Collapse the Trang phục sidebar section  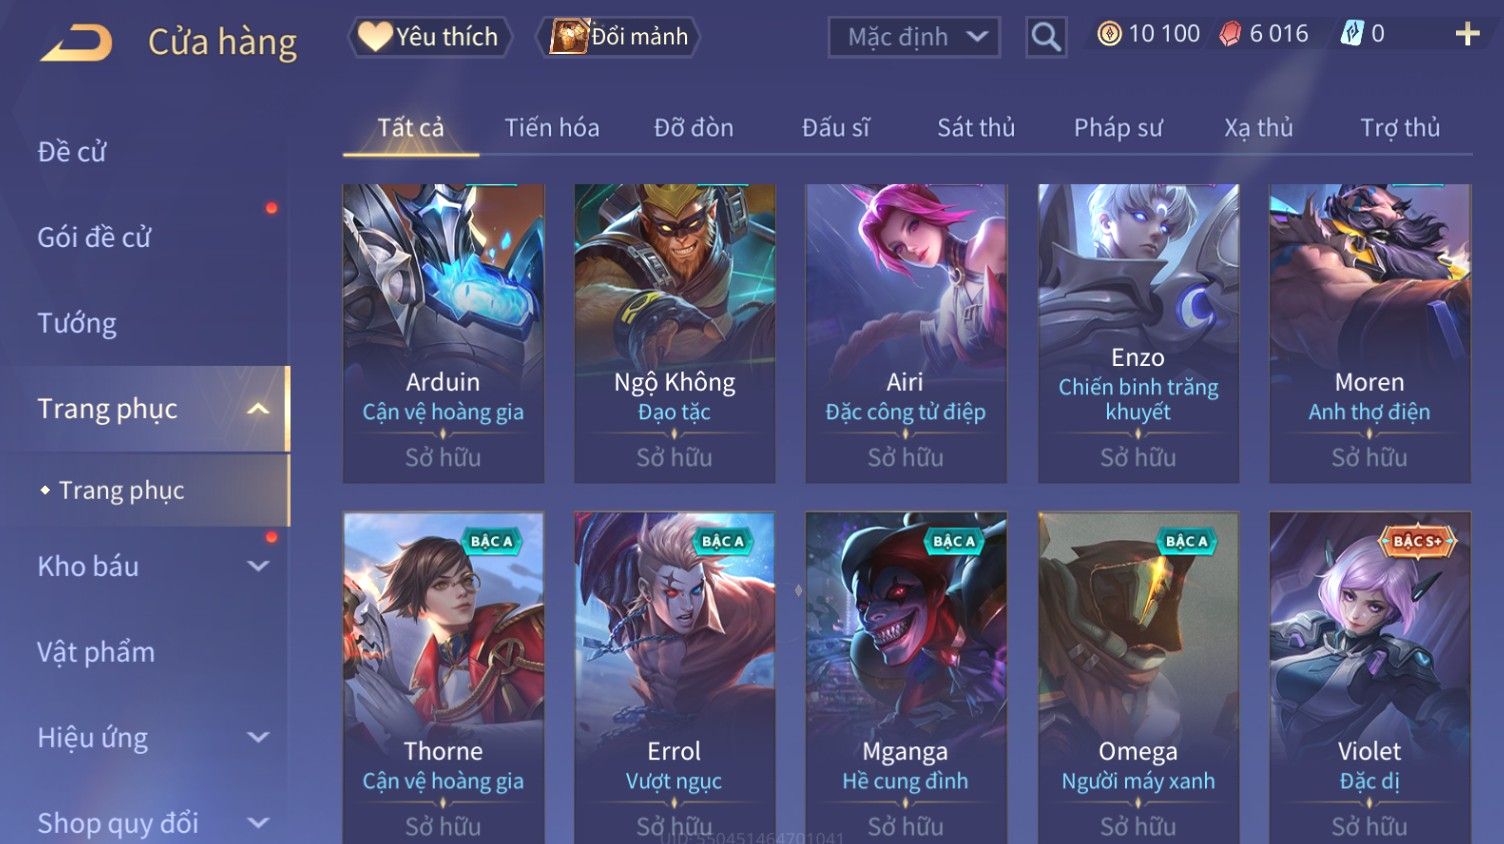[x=258, y=409]
